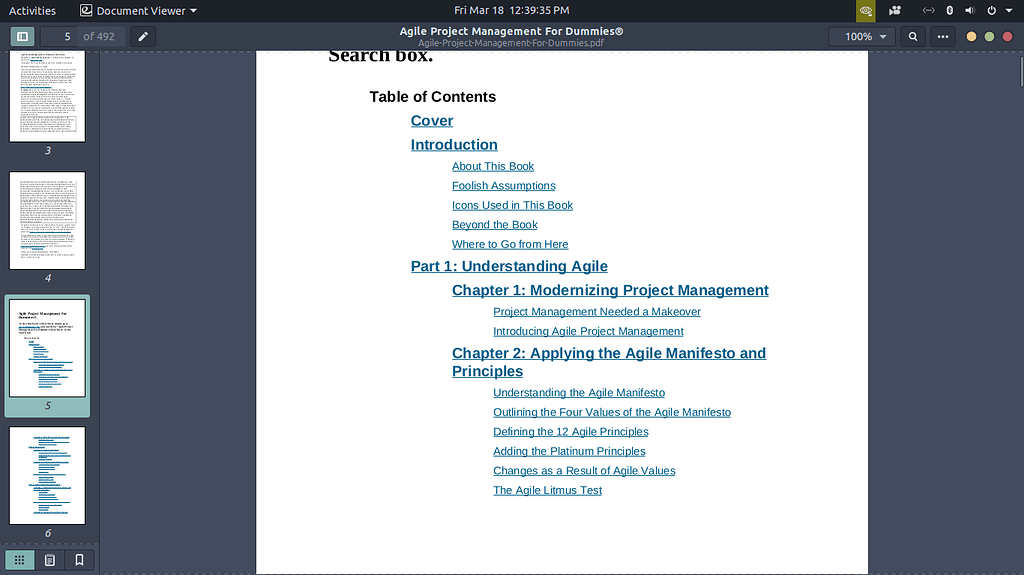Click the clock showing Fri Mar 18
This screenshot has width=1024, height=575.
click(511, 10)
